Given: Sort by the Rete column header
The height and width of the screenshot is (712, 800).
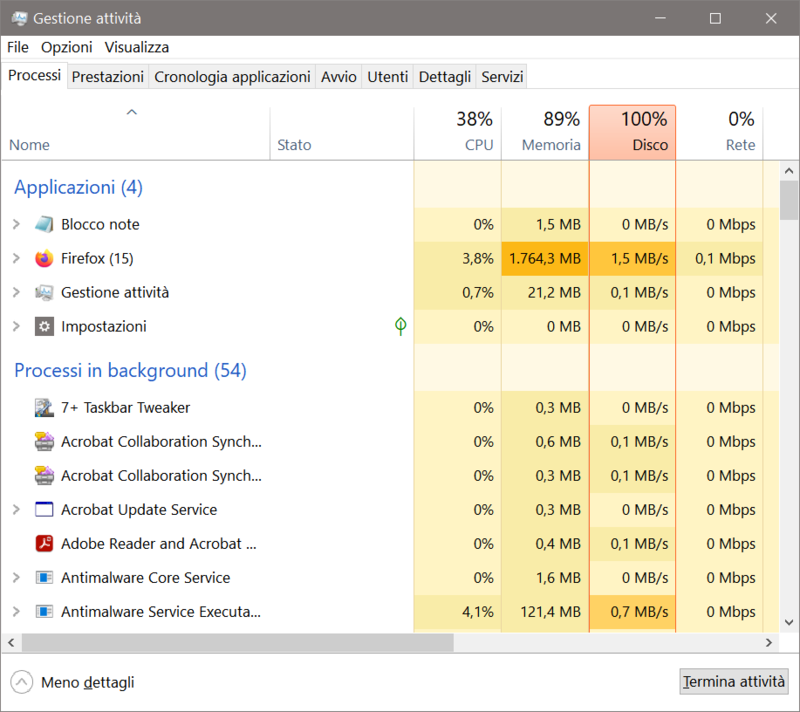Looking at the screenshot, I should point(720,133).
